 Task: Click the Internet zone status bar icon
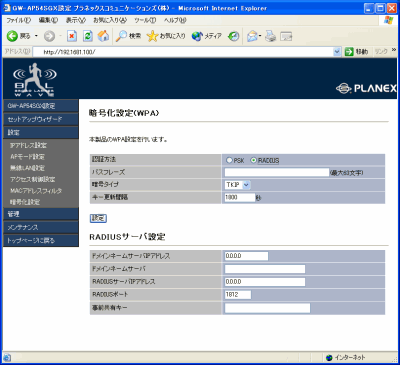pyautogui.click(x=329, y=358)
